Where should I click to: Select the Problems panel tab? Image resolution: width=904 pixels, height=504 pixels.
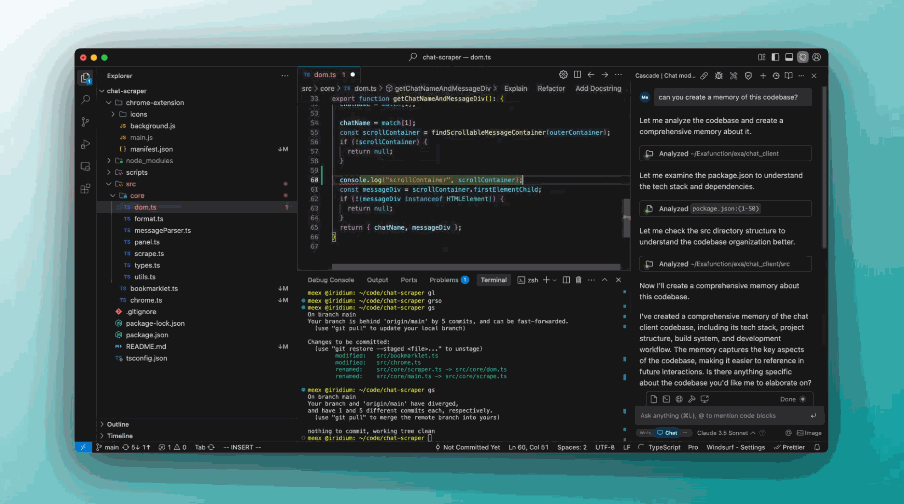(444, 280)
